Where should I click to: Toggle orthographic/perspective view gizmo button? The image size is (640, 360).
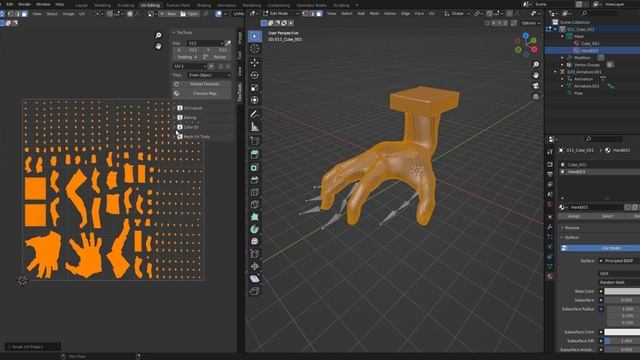(536, 97)
